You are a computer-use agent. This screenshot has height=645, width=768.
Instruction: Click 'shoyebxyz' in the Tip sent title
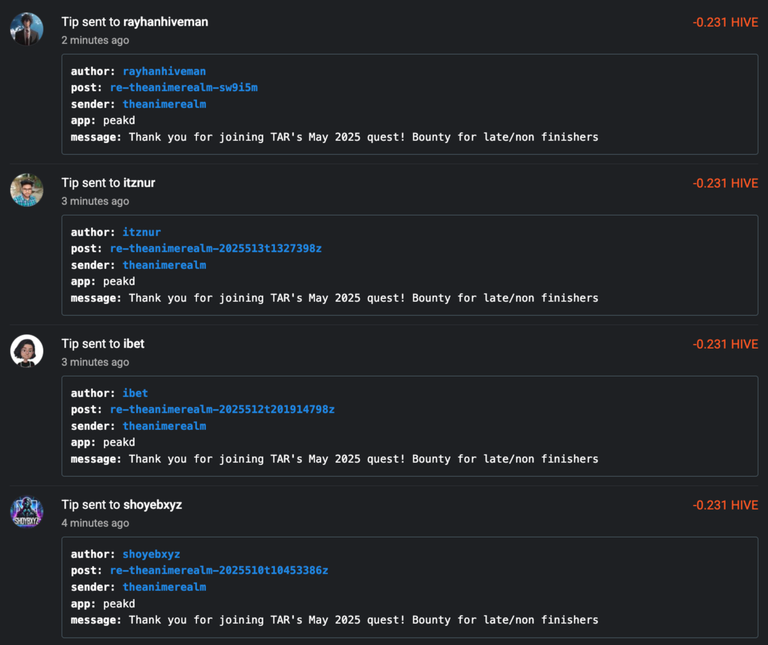click(152, 505)
